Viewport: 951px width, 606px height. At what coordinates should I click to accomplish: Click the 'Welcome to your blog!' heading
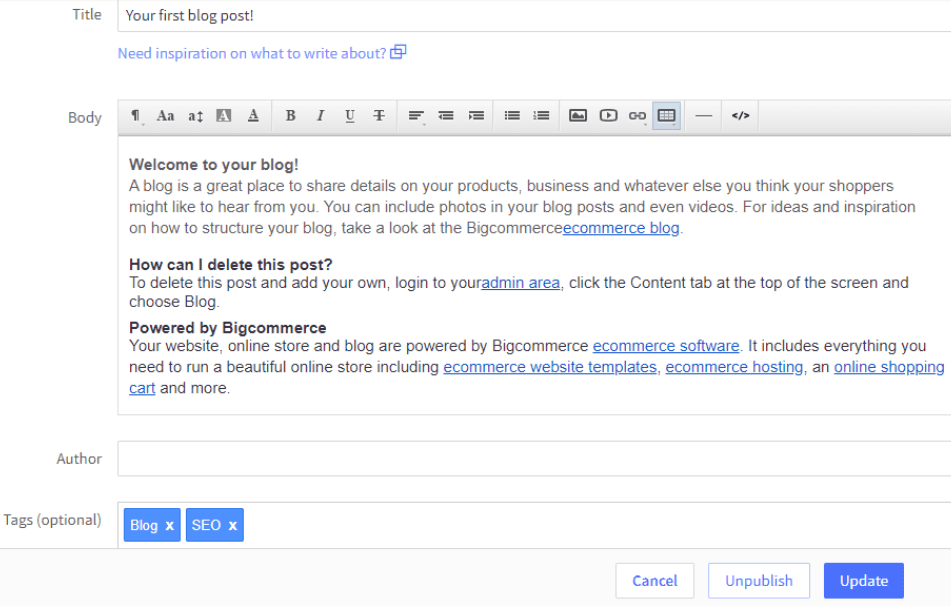click(213, 165)
